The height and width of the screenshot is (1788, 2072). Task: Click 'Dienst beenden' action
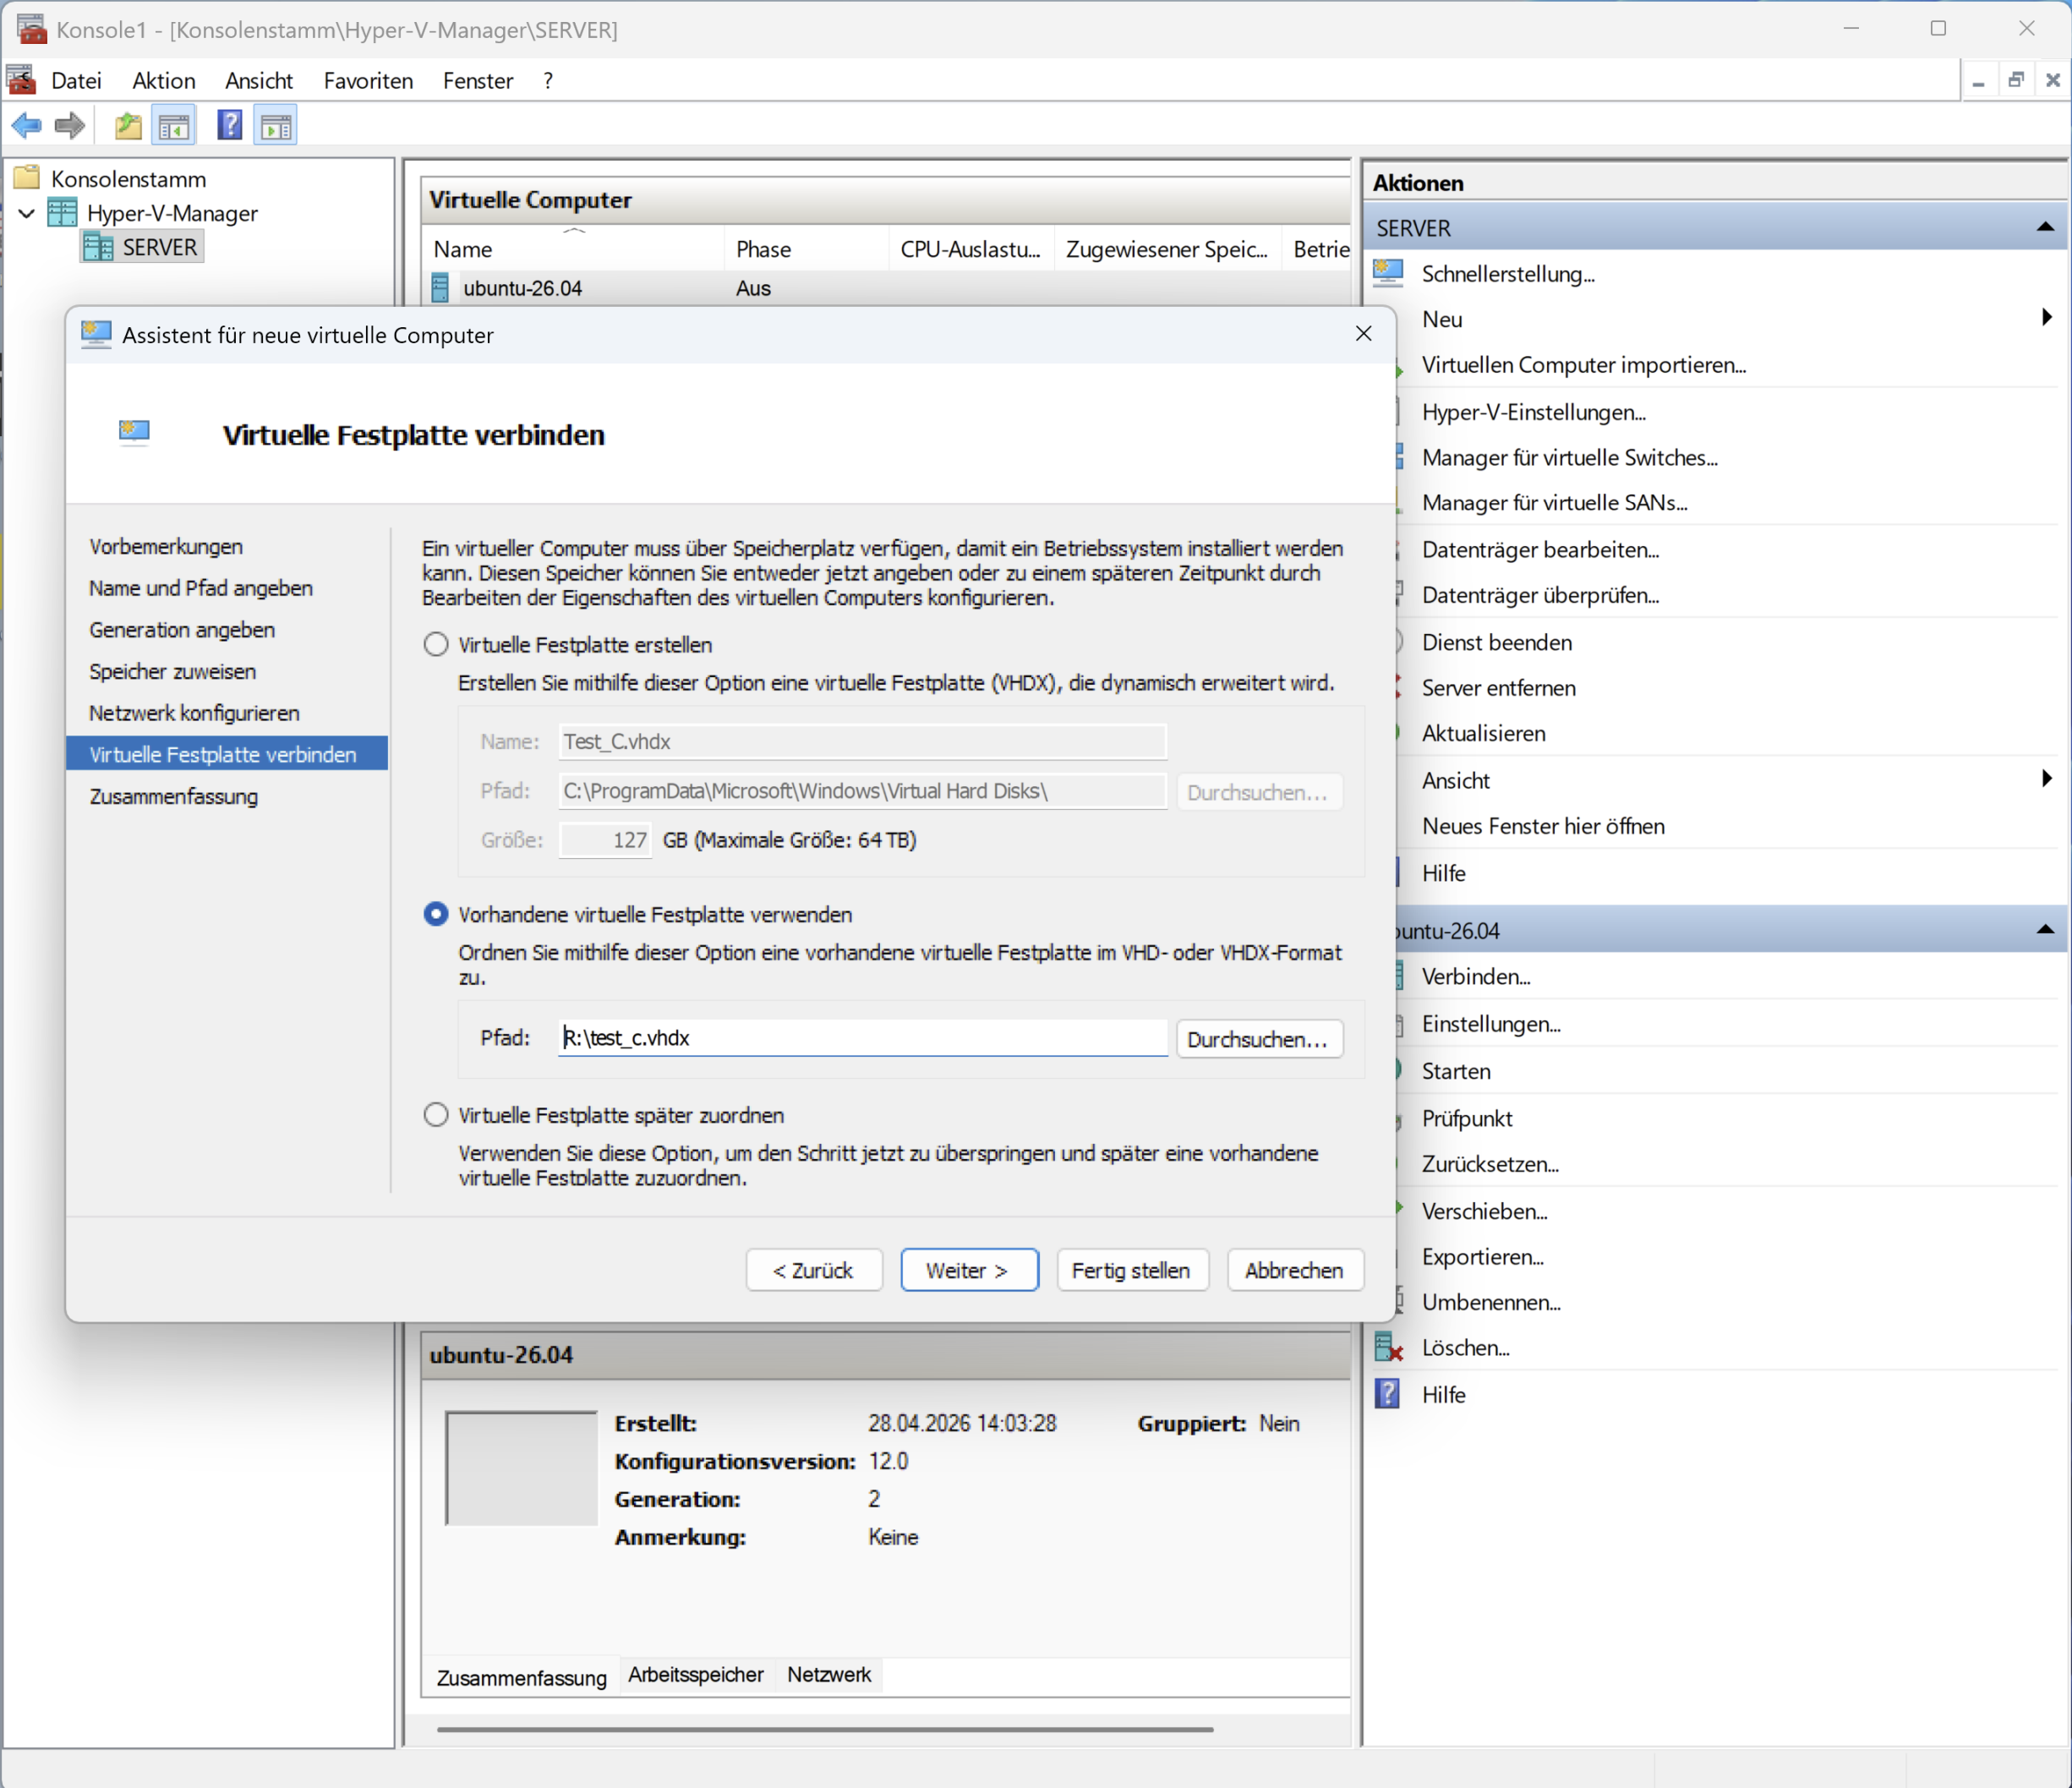click(1497, 642)
